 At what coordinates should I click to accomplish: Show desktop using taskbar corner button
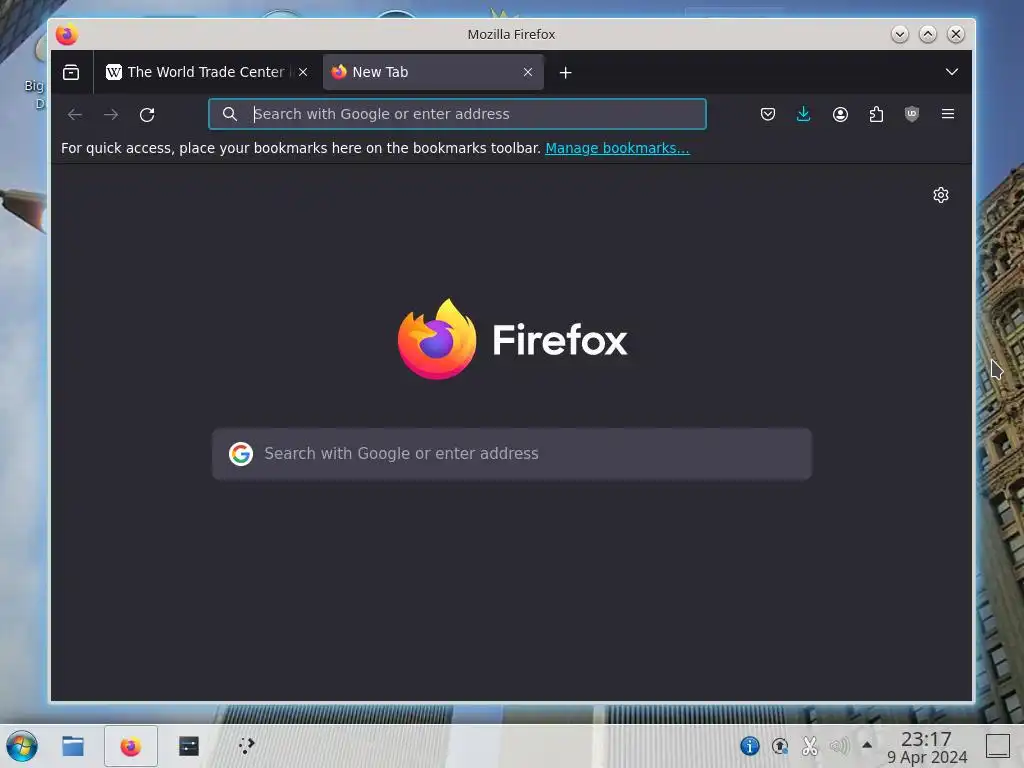coord(997,746)
